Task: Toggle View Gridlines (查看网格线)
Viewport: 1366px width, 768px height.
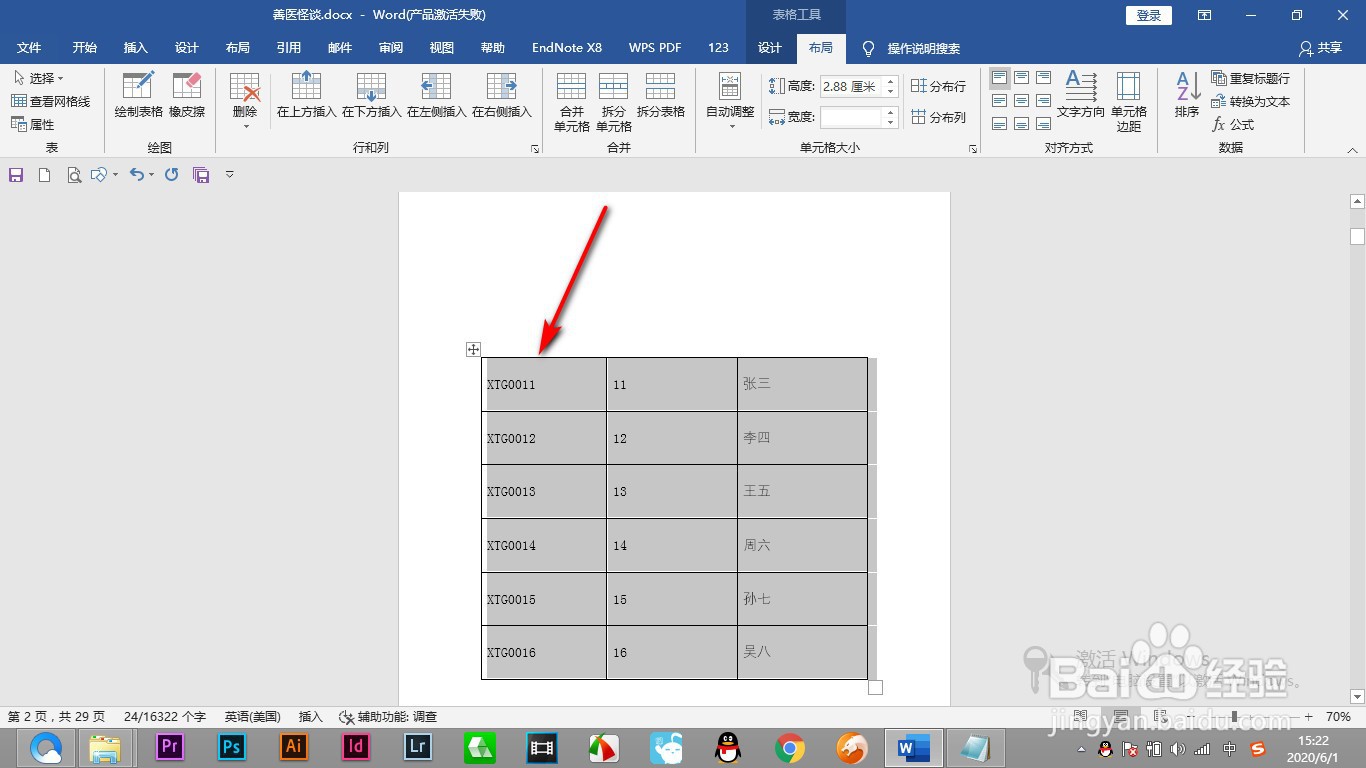Action: pyautogui.click(x=50, y=101)
